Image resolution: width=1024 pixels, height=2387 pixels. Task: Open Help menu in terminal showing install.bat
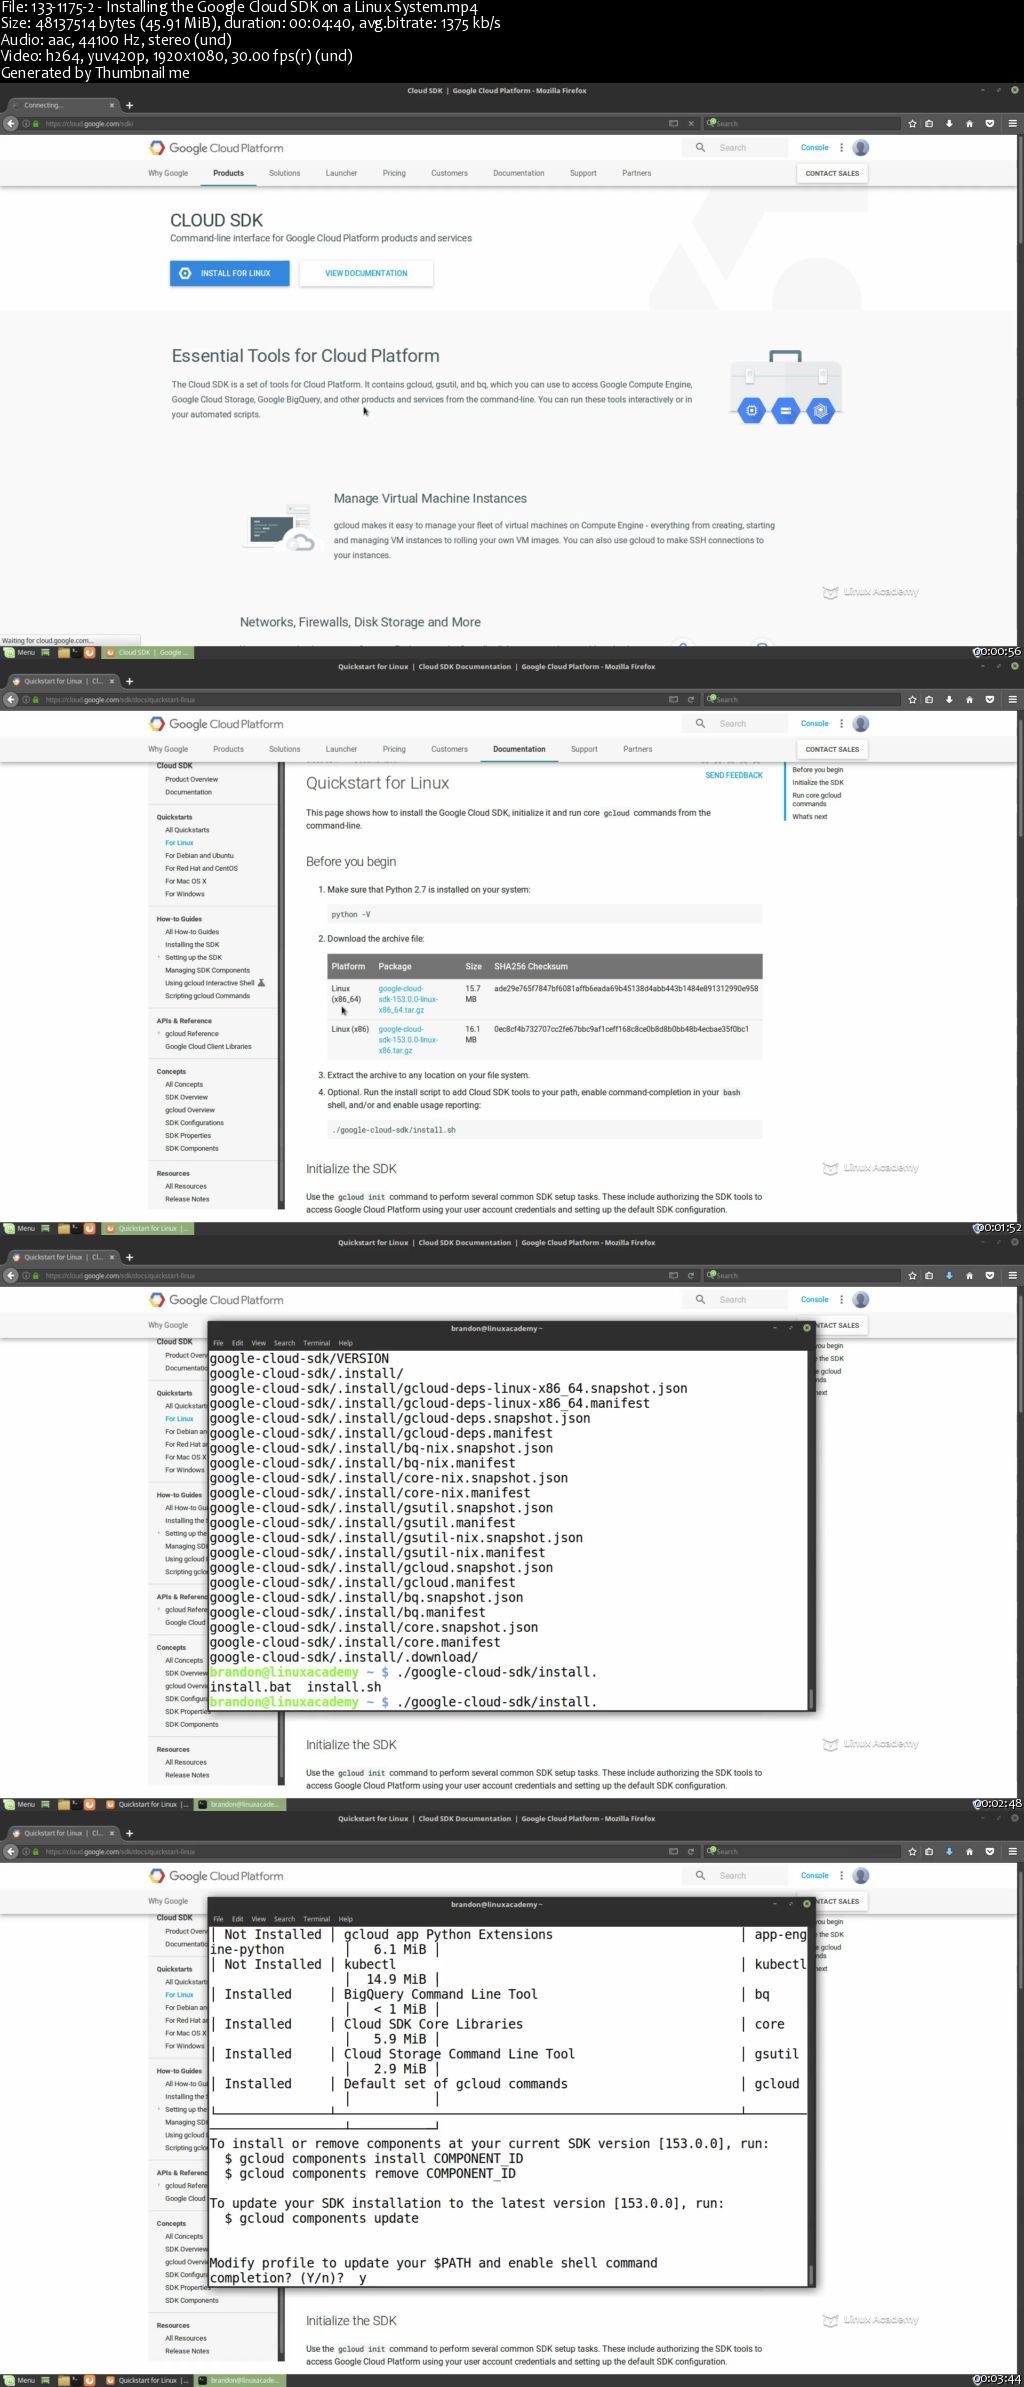[345, 1343]
